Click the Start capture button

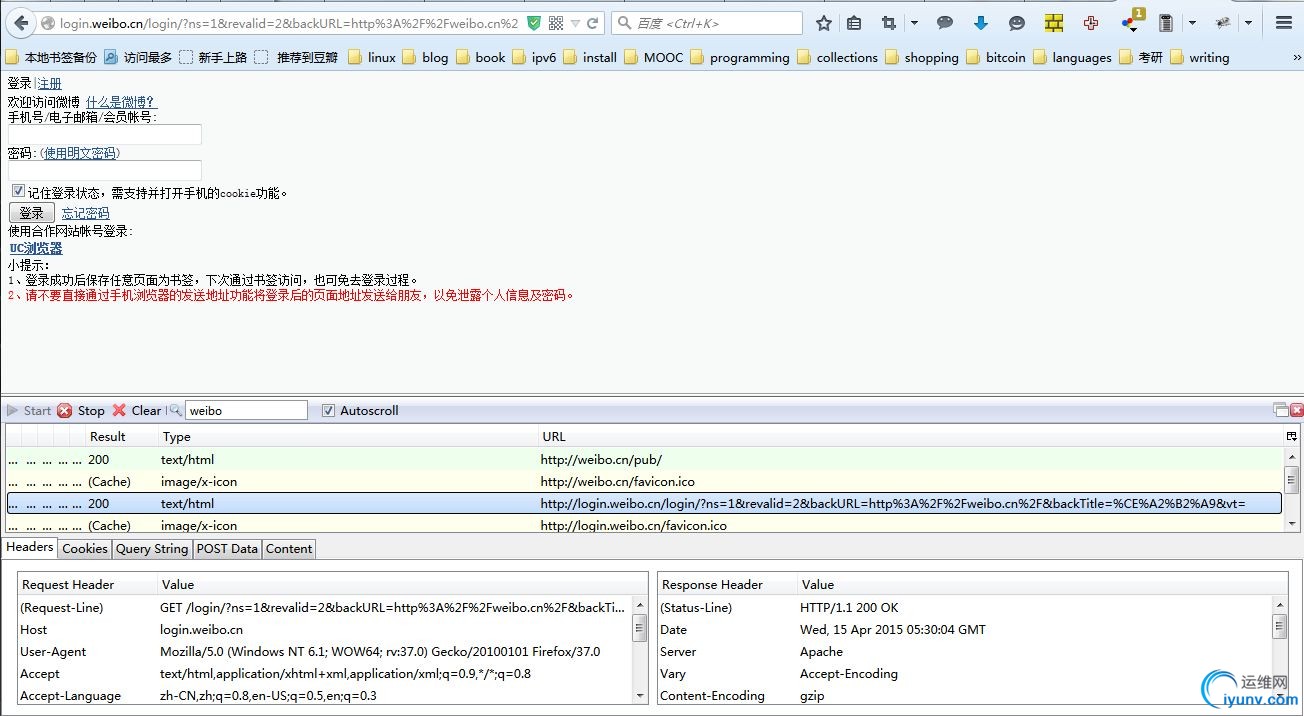pyautogui.click(x=29, y=411)
